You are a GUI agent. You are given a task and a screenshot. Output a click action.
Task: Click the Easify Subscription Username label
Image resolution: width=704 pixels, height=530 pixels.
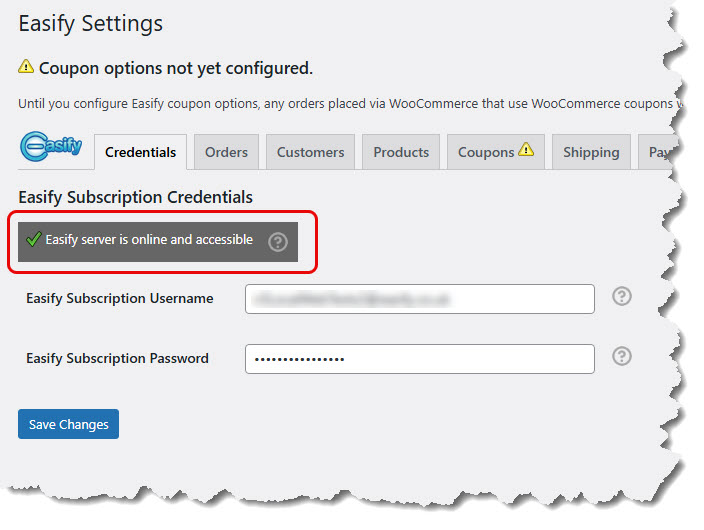[x=120, y=298]
